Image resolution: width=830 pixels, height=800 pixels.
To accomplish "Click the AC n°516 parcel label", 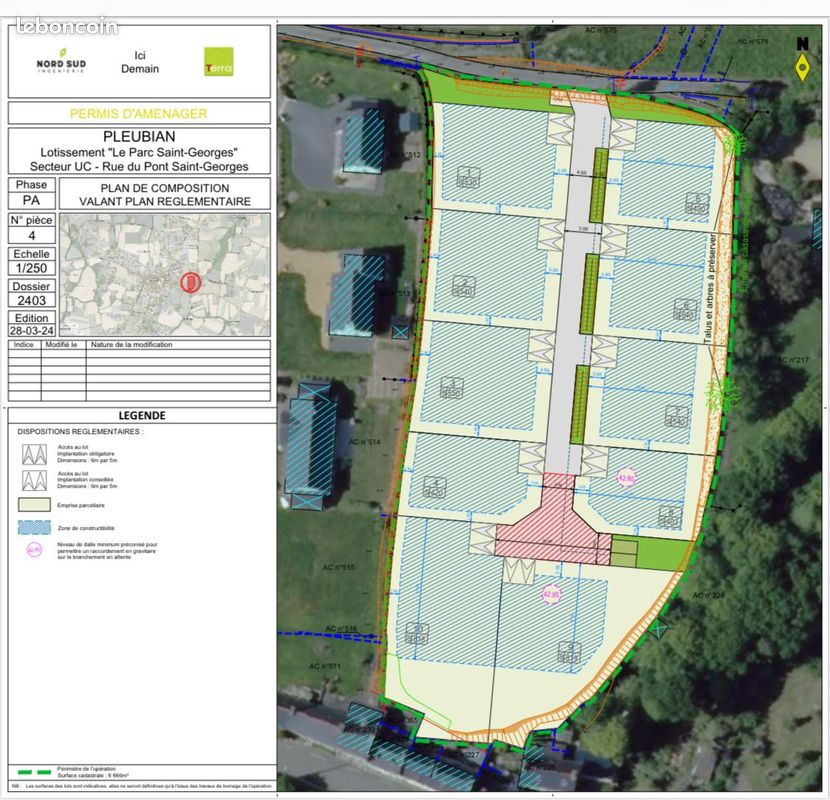I will pos(341,628).
